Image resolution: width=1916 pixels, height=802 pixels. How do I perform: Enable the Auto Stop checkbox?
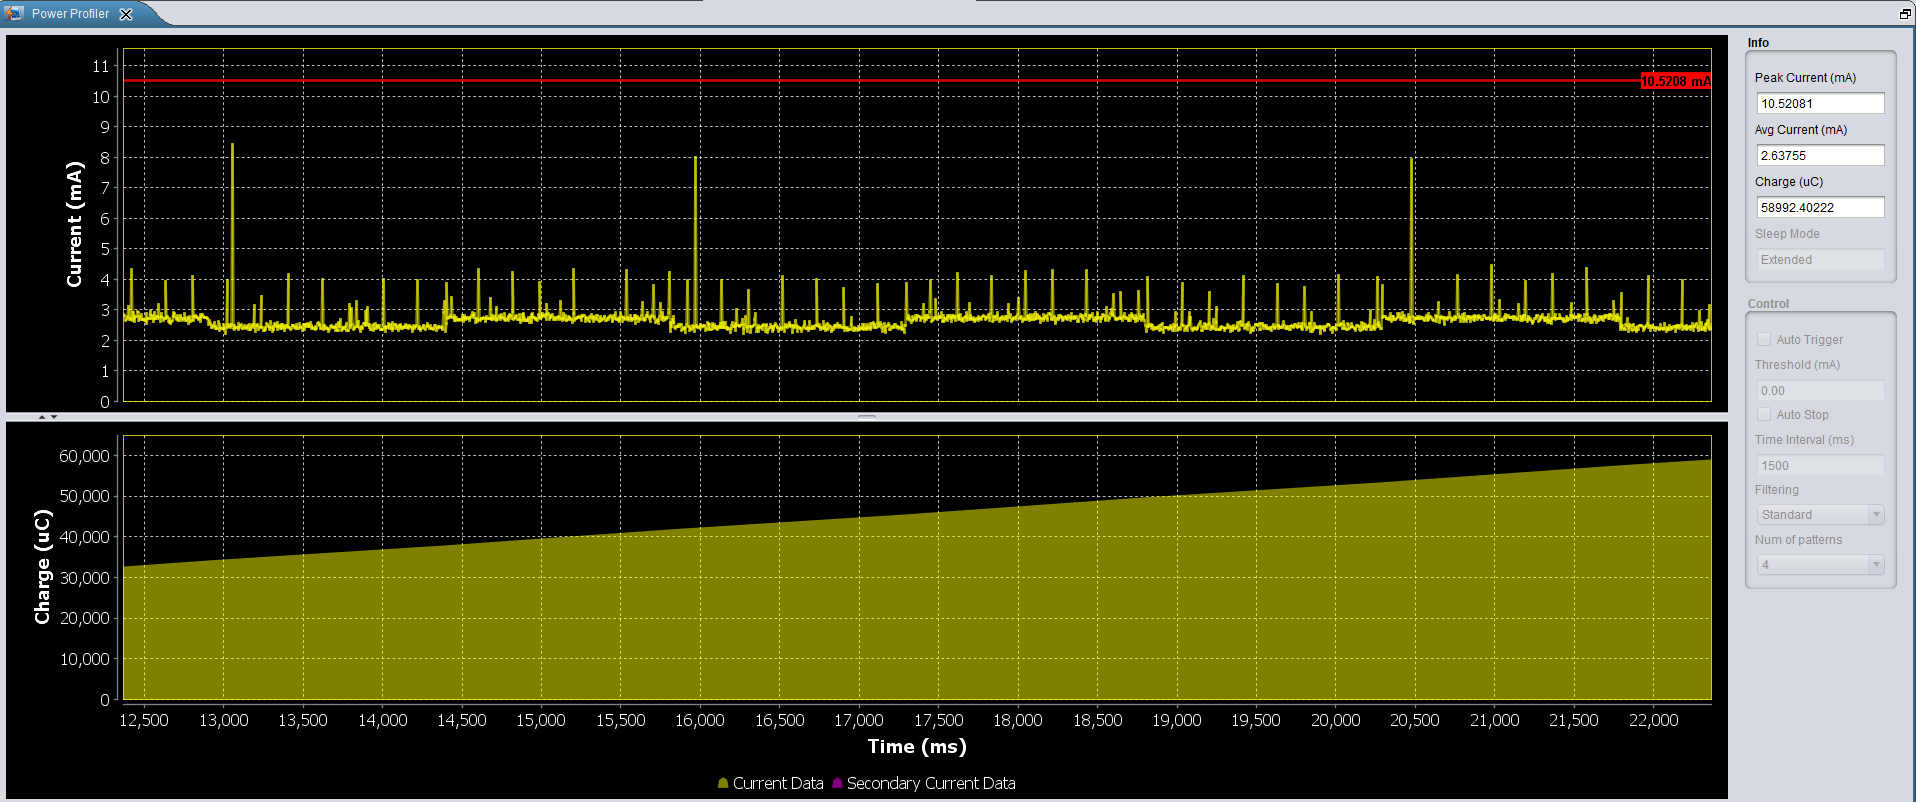(1764, 414)
